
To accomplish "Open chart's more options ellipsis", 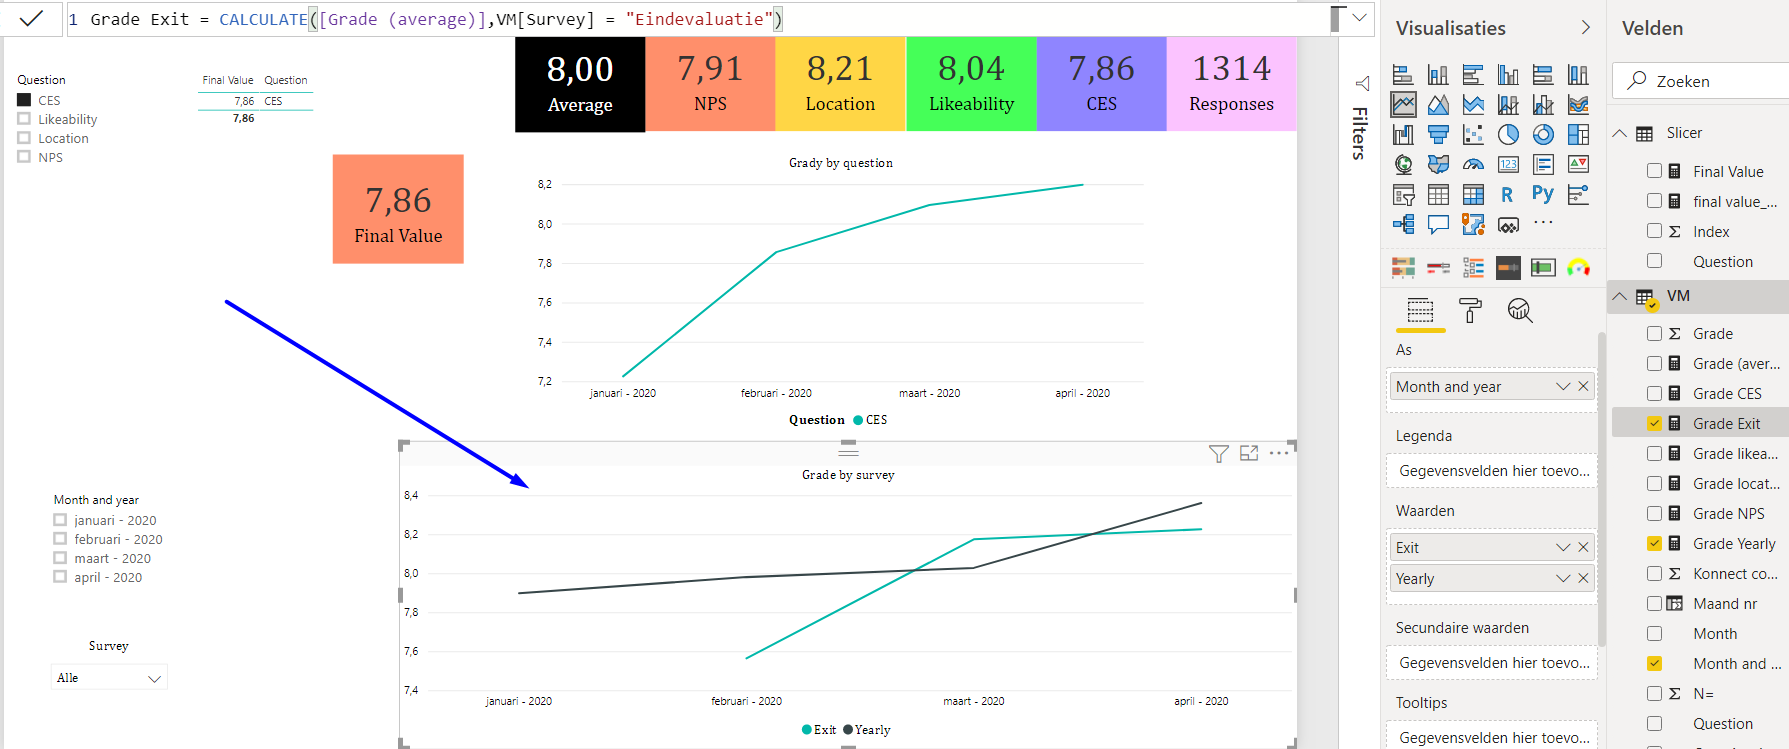I will coord(1279,453).
